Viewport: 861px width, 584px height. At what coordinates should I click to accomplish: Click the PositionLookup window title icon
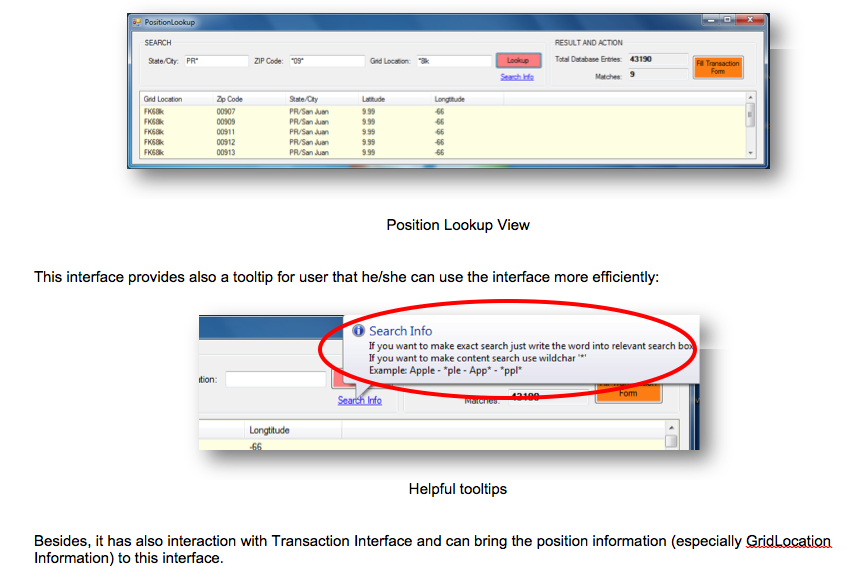[x=136, y=21]
